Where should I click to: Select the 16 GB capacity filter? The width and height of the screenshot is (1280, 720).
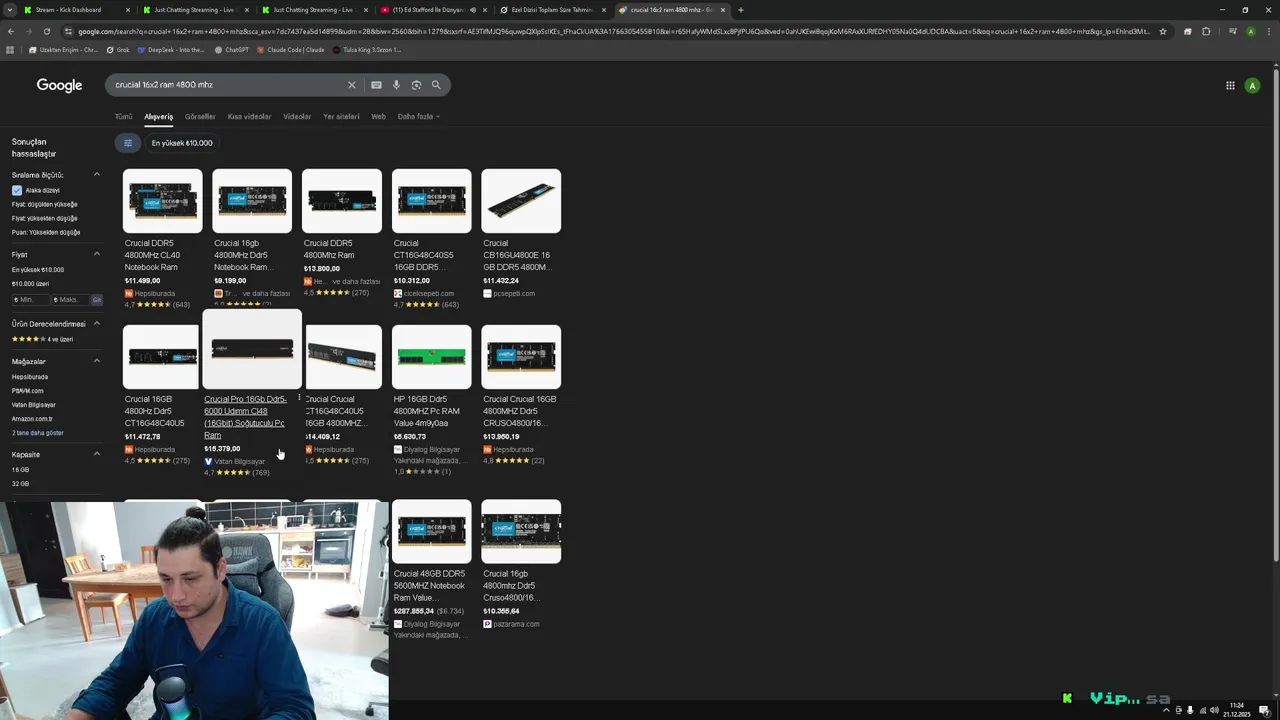point(20,470)
